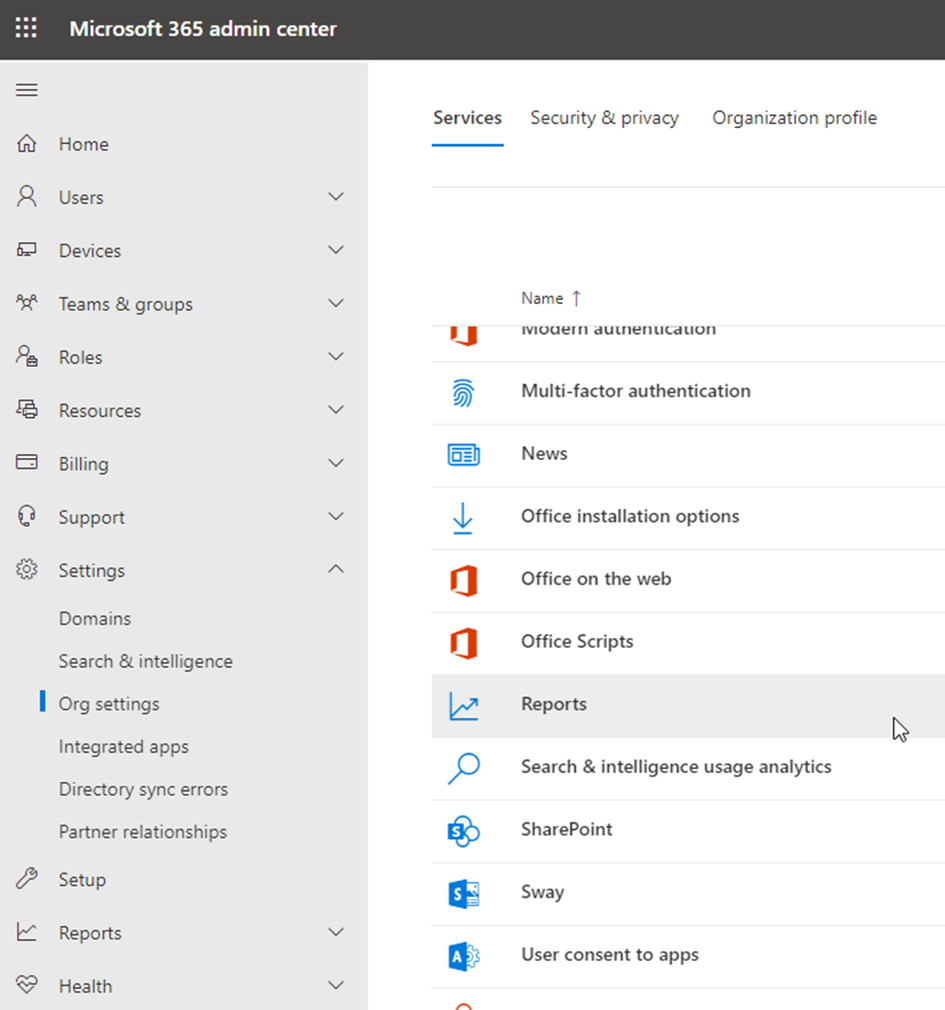The image size is (945, 1010).
Task: Open Domains under Settings
Action: [95, 619]
